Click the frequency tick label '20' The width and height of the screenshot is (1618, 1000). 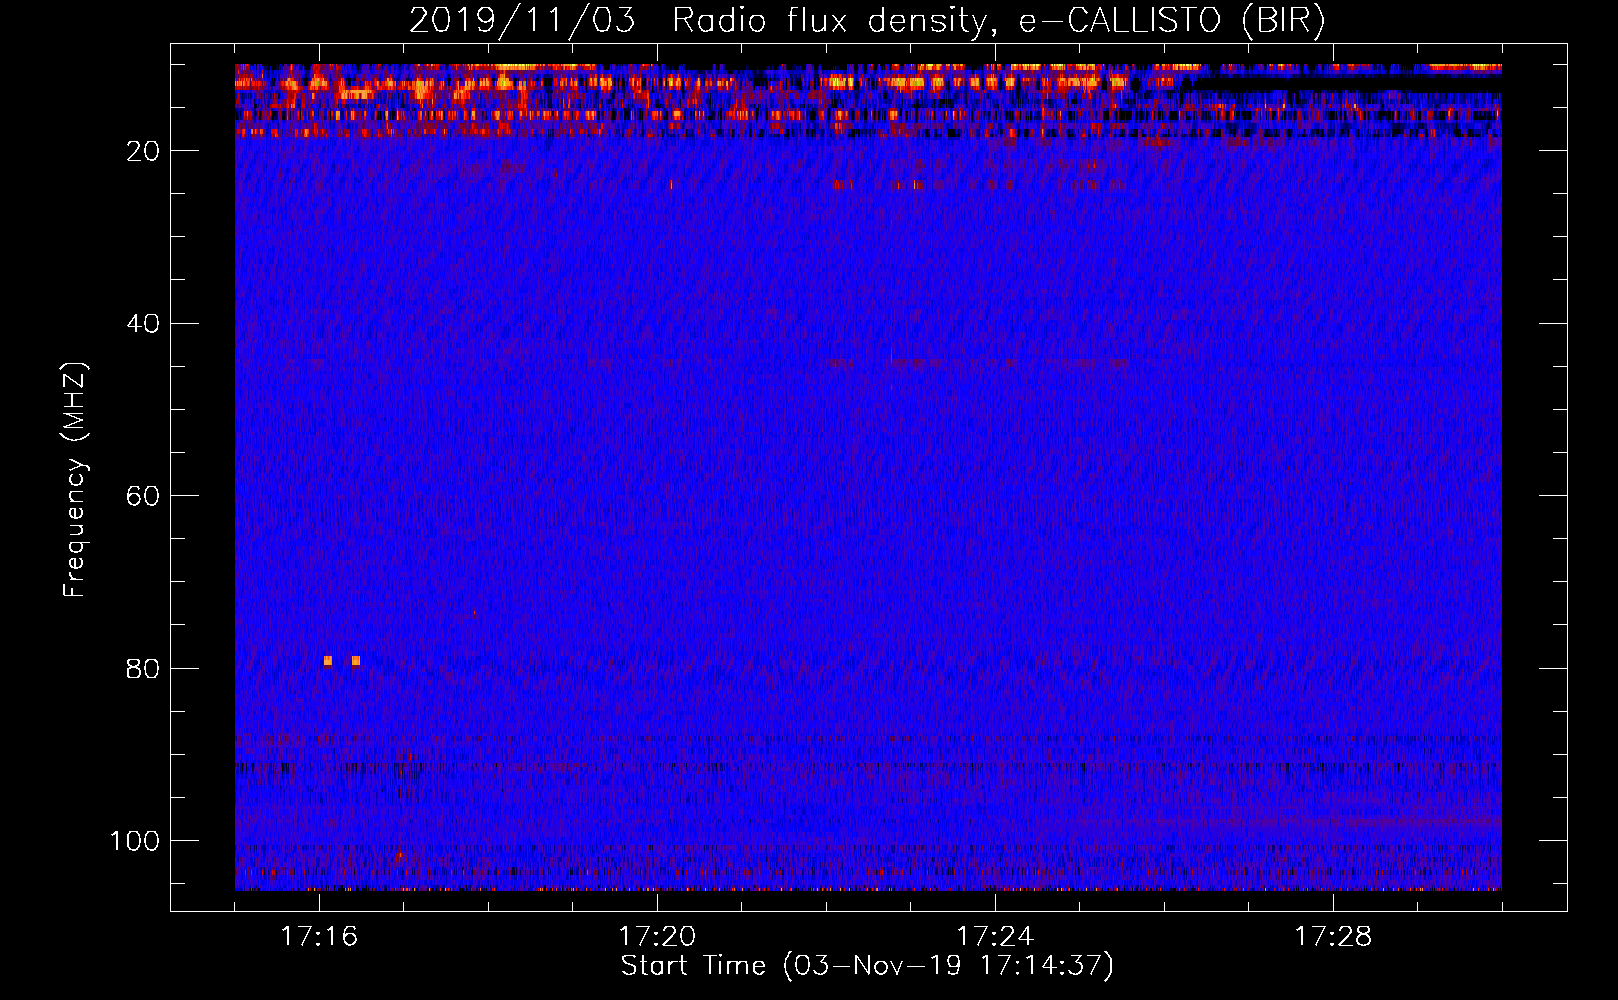(x=144, y=151)
